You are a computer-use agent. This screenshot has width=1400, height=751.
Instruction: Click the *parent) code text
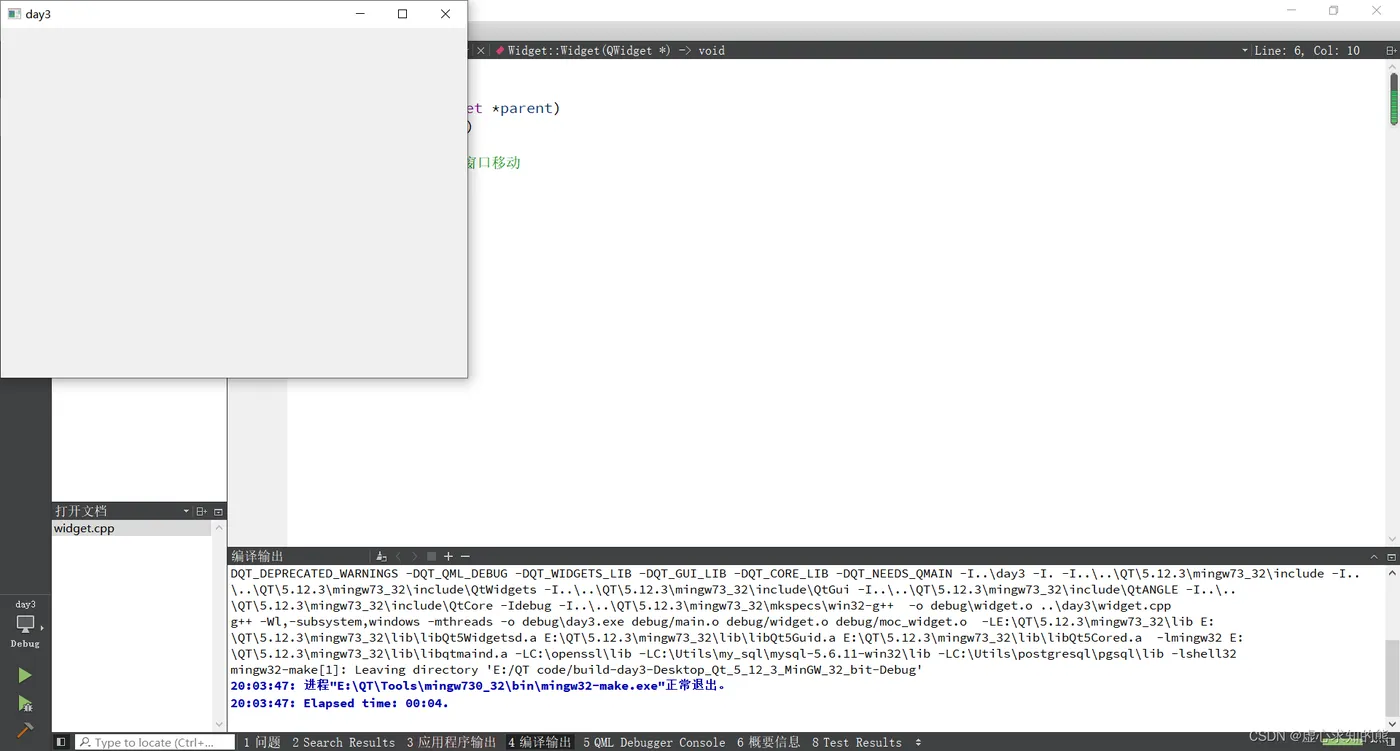526,108
